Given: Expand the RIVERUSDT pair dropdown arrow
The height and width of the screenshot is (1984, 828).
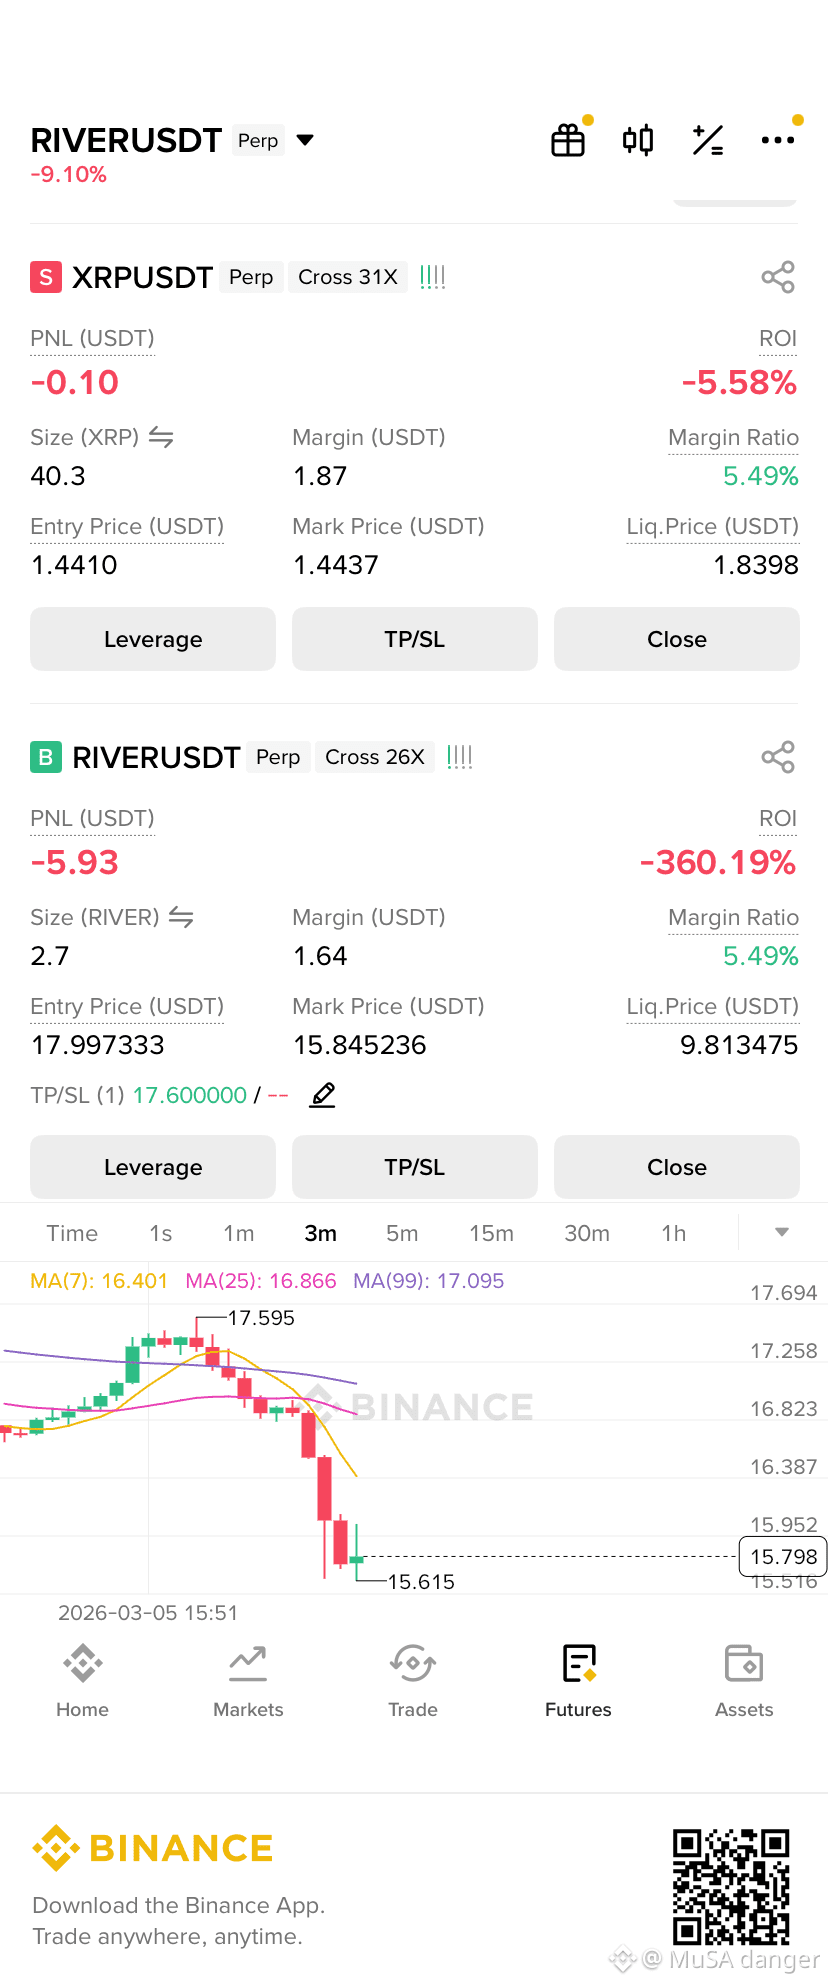Looking at the screenshot, I should [306, 140].
